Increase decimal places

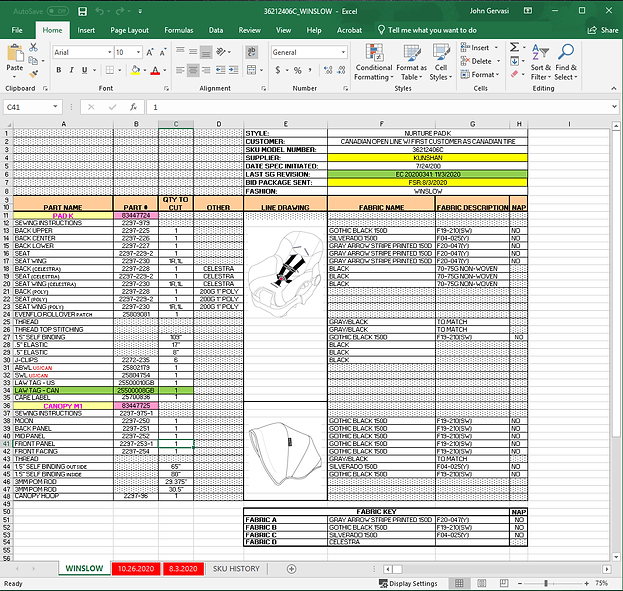328,70
